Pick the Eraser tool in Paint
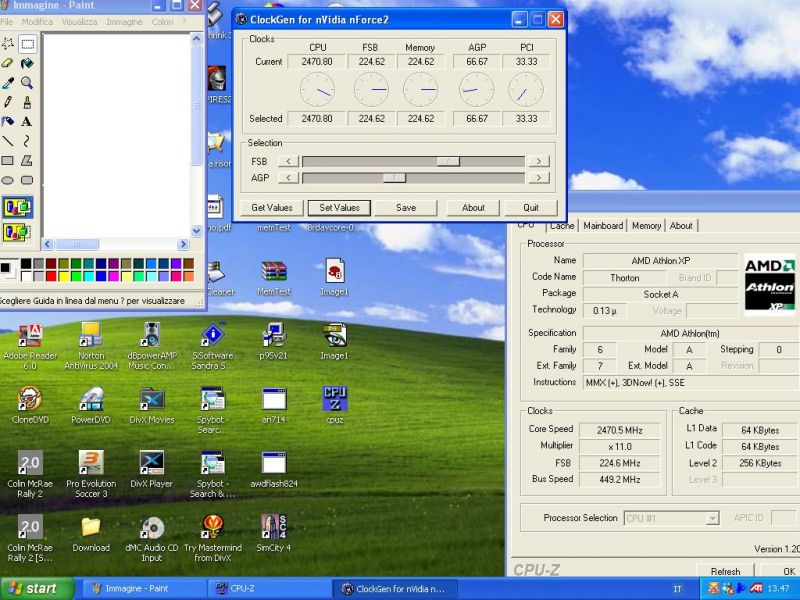This screenshot has height=600, width=800. point(8,63)
